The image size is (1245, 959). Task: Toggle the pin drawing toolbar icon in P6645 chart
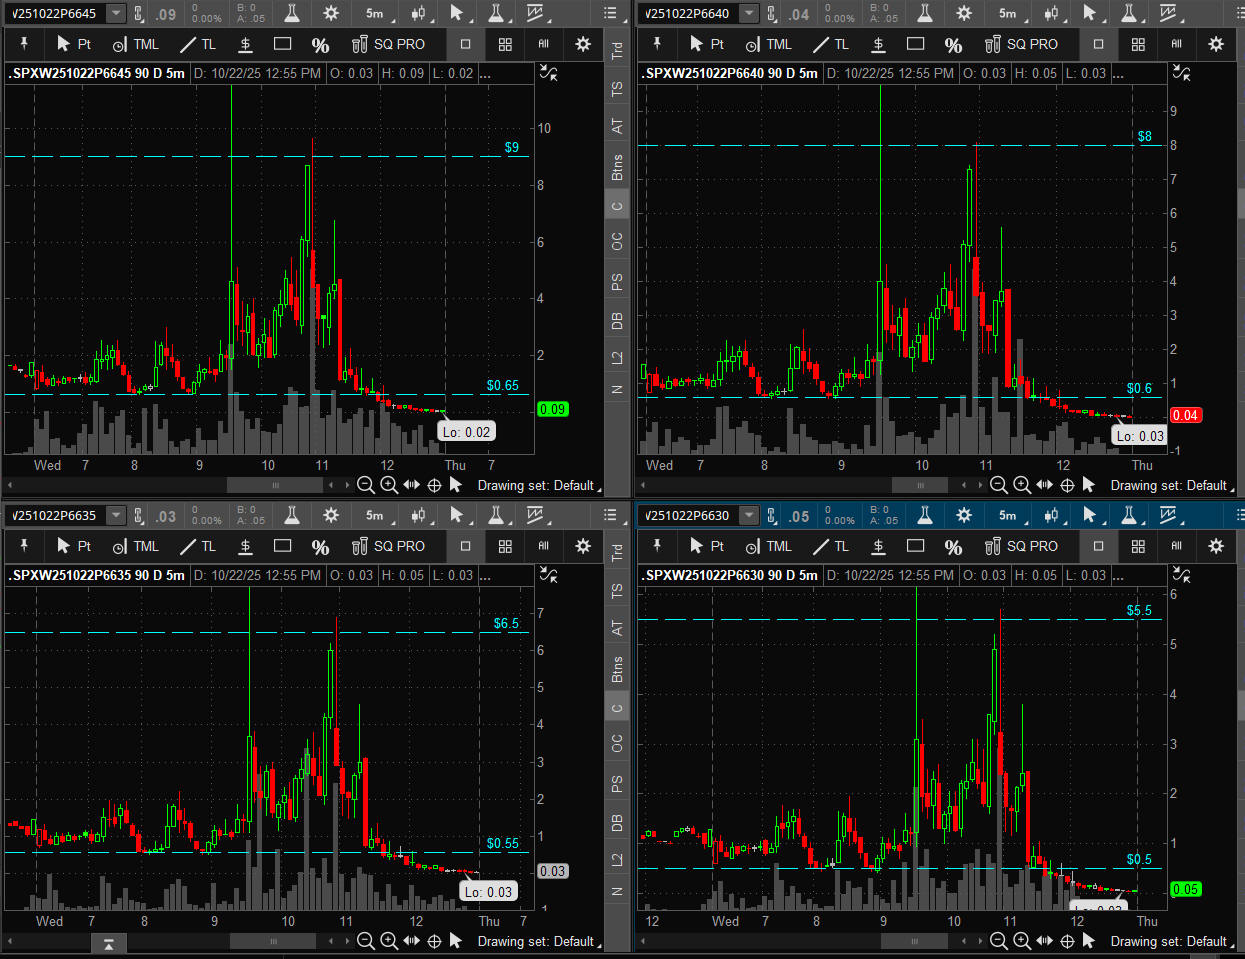pyautogui.click(x=24, y=44)
